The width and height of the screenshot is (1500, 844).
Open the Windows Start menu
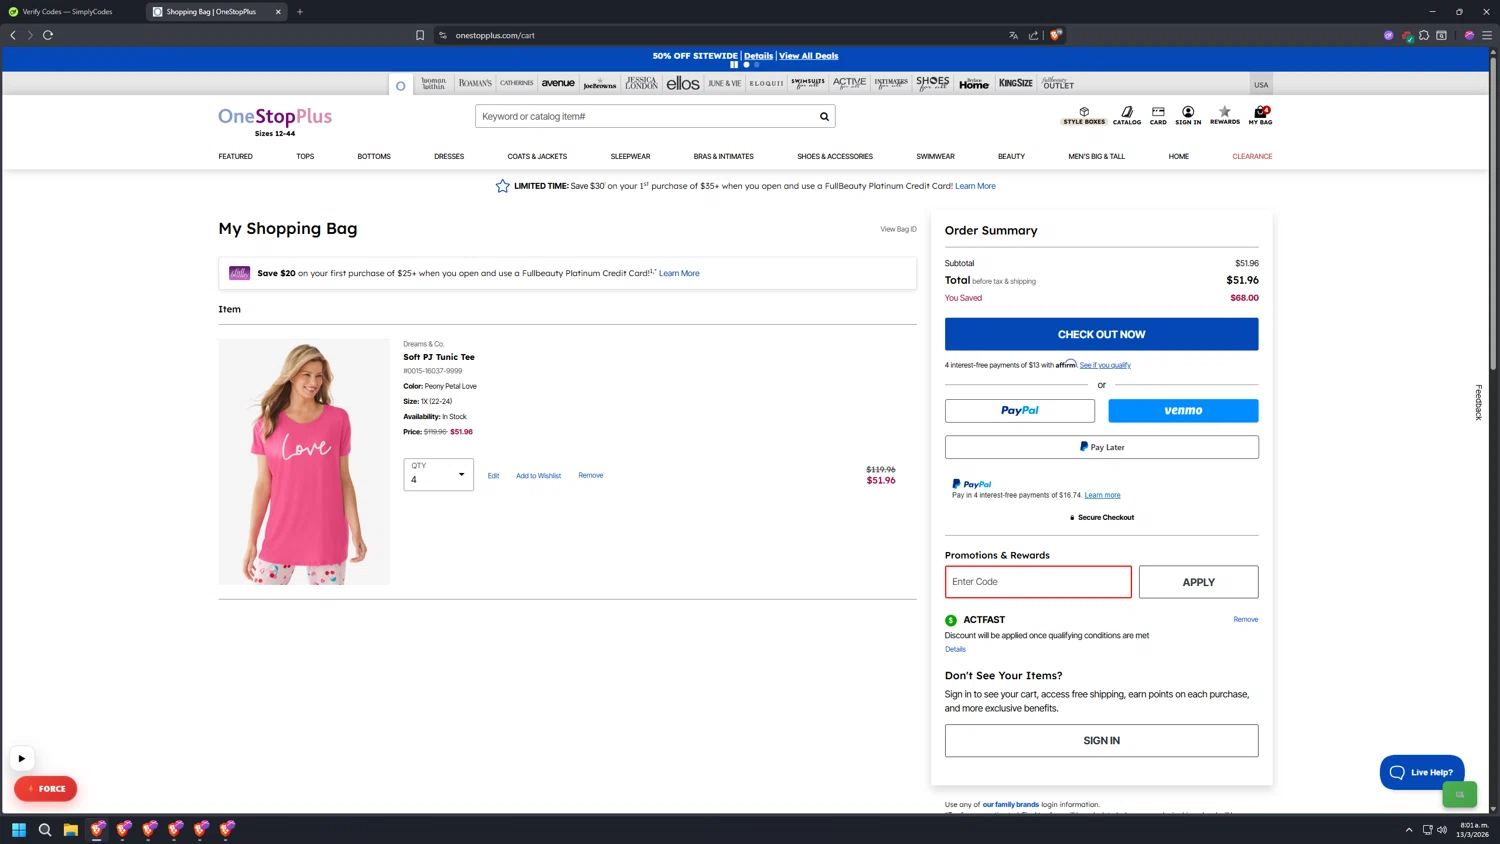[x=18, y=829]
